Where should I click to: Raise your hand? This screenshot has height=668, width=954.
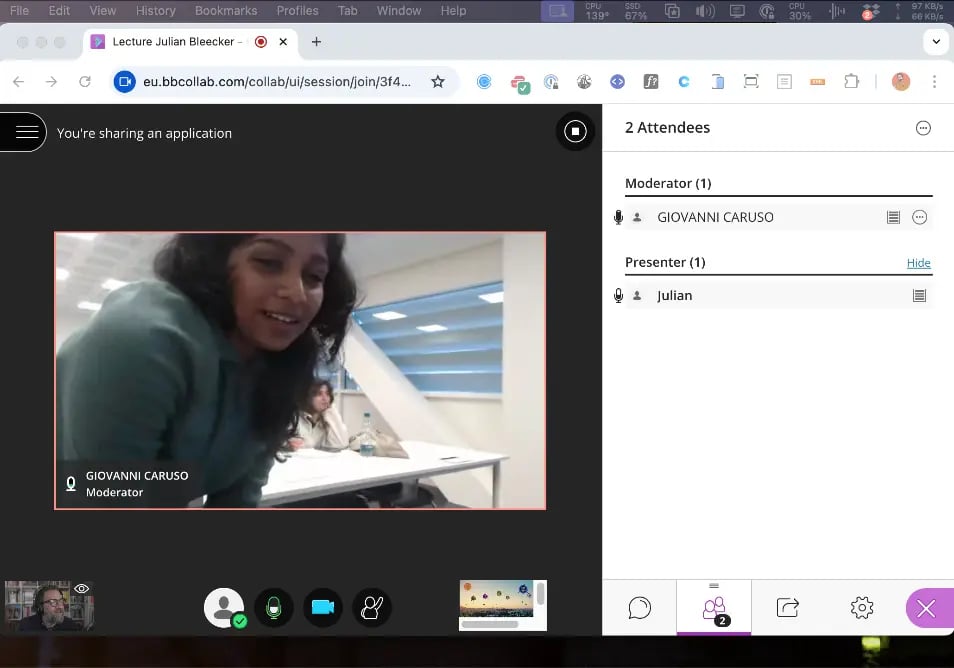372,607
